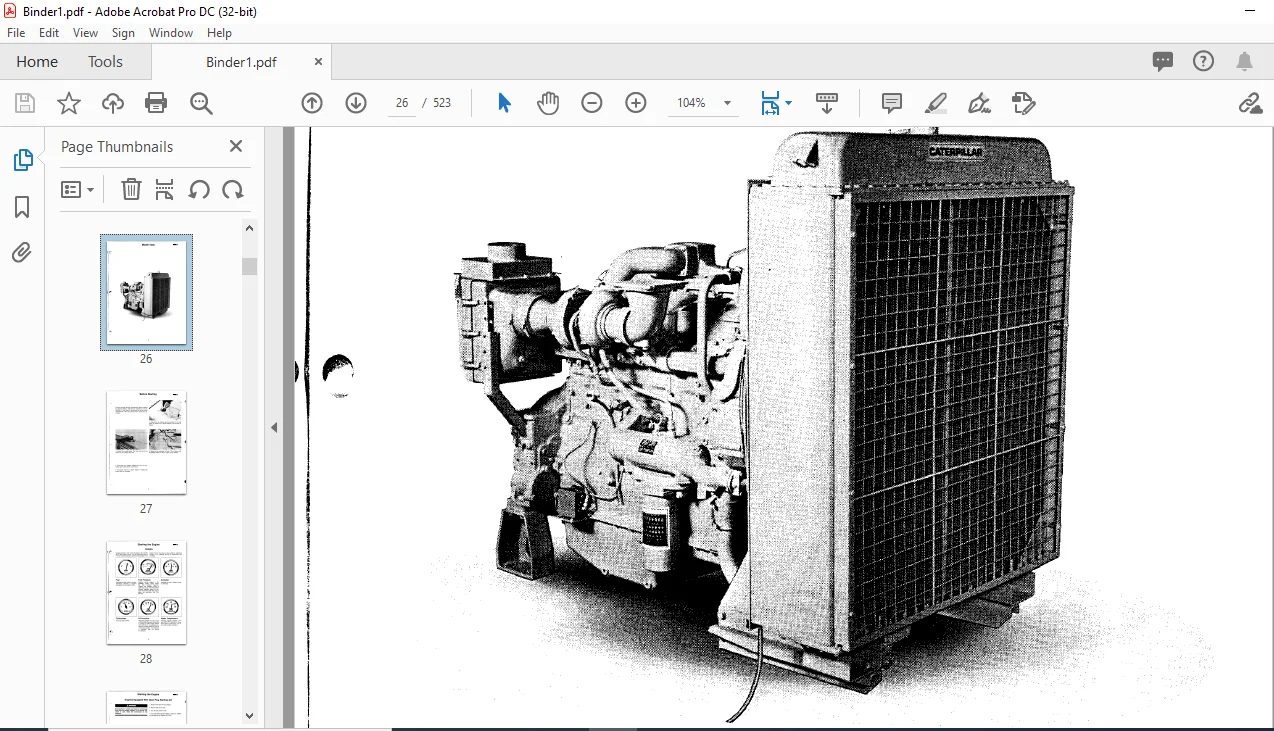The height and width of the screenshot is (731, 1274).
Task: Add a sticky note comment
Action: (892, 103)
